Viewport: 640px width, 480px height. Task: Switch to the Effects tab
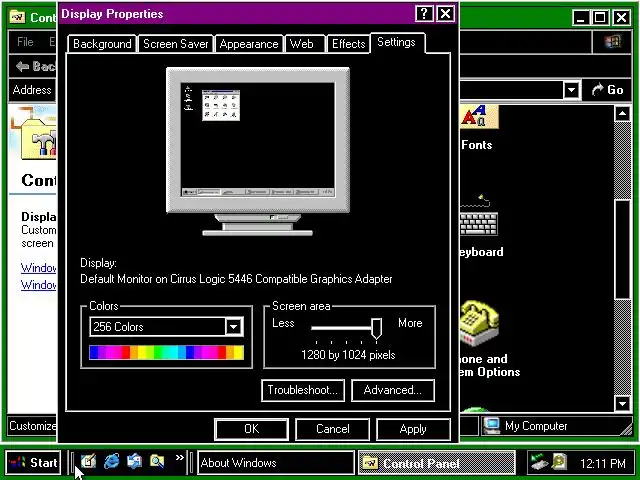click(x=349, y=44)
